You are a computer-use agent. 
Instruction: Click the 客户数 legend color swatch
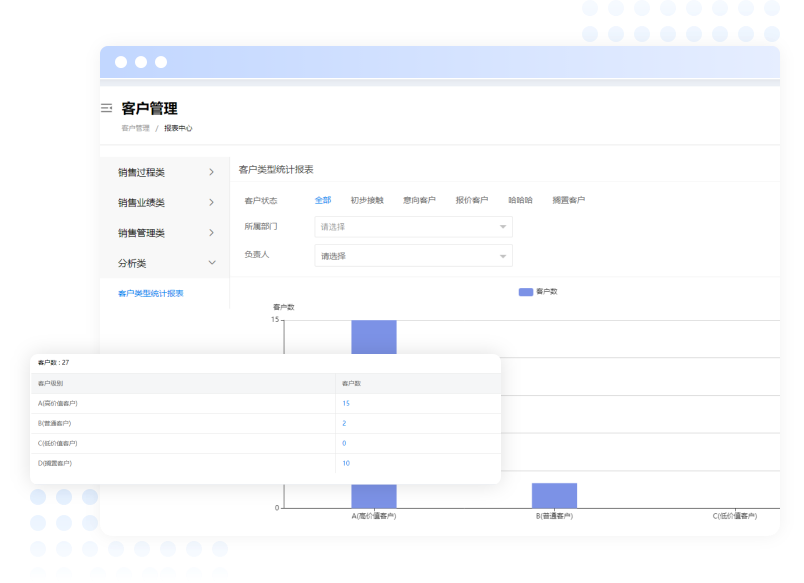pyautogui.click(x=526, y=291)
